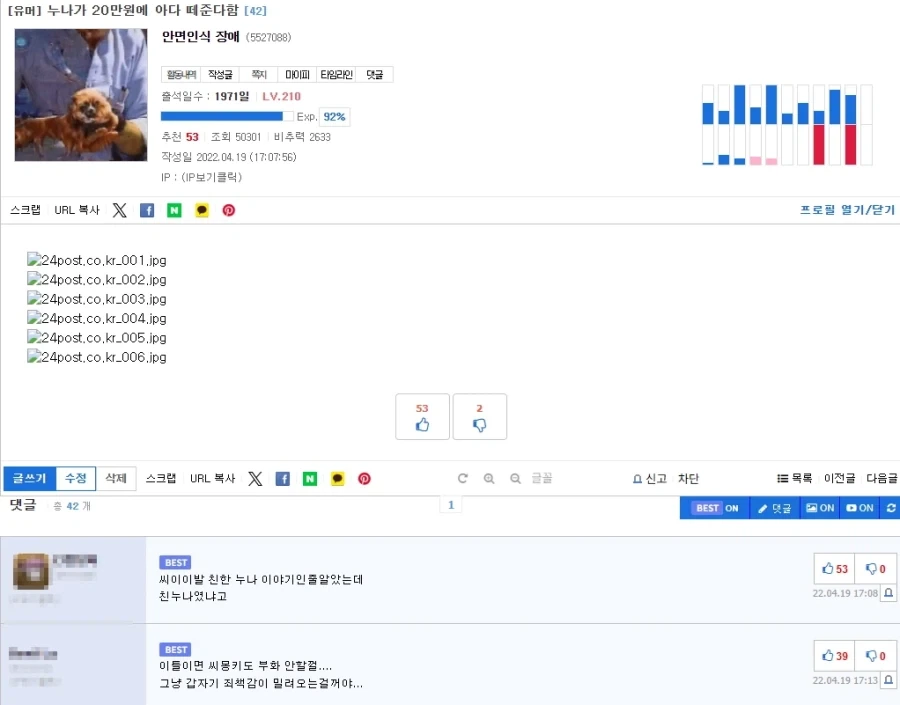Image resolution: width=900 pixels, height=705 pixels.
Task: Share to Facebook from top share bar
Action: pos(147,210)
